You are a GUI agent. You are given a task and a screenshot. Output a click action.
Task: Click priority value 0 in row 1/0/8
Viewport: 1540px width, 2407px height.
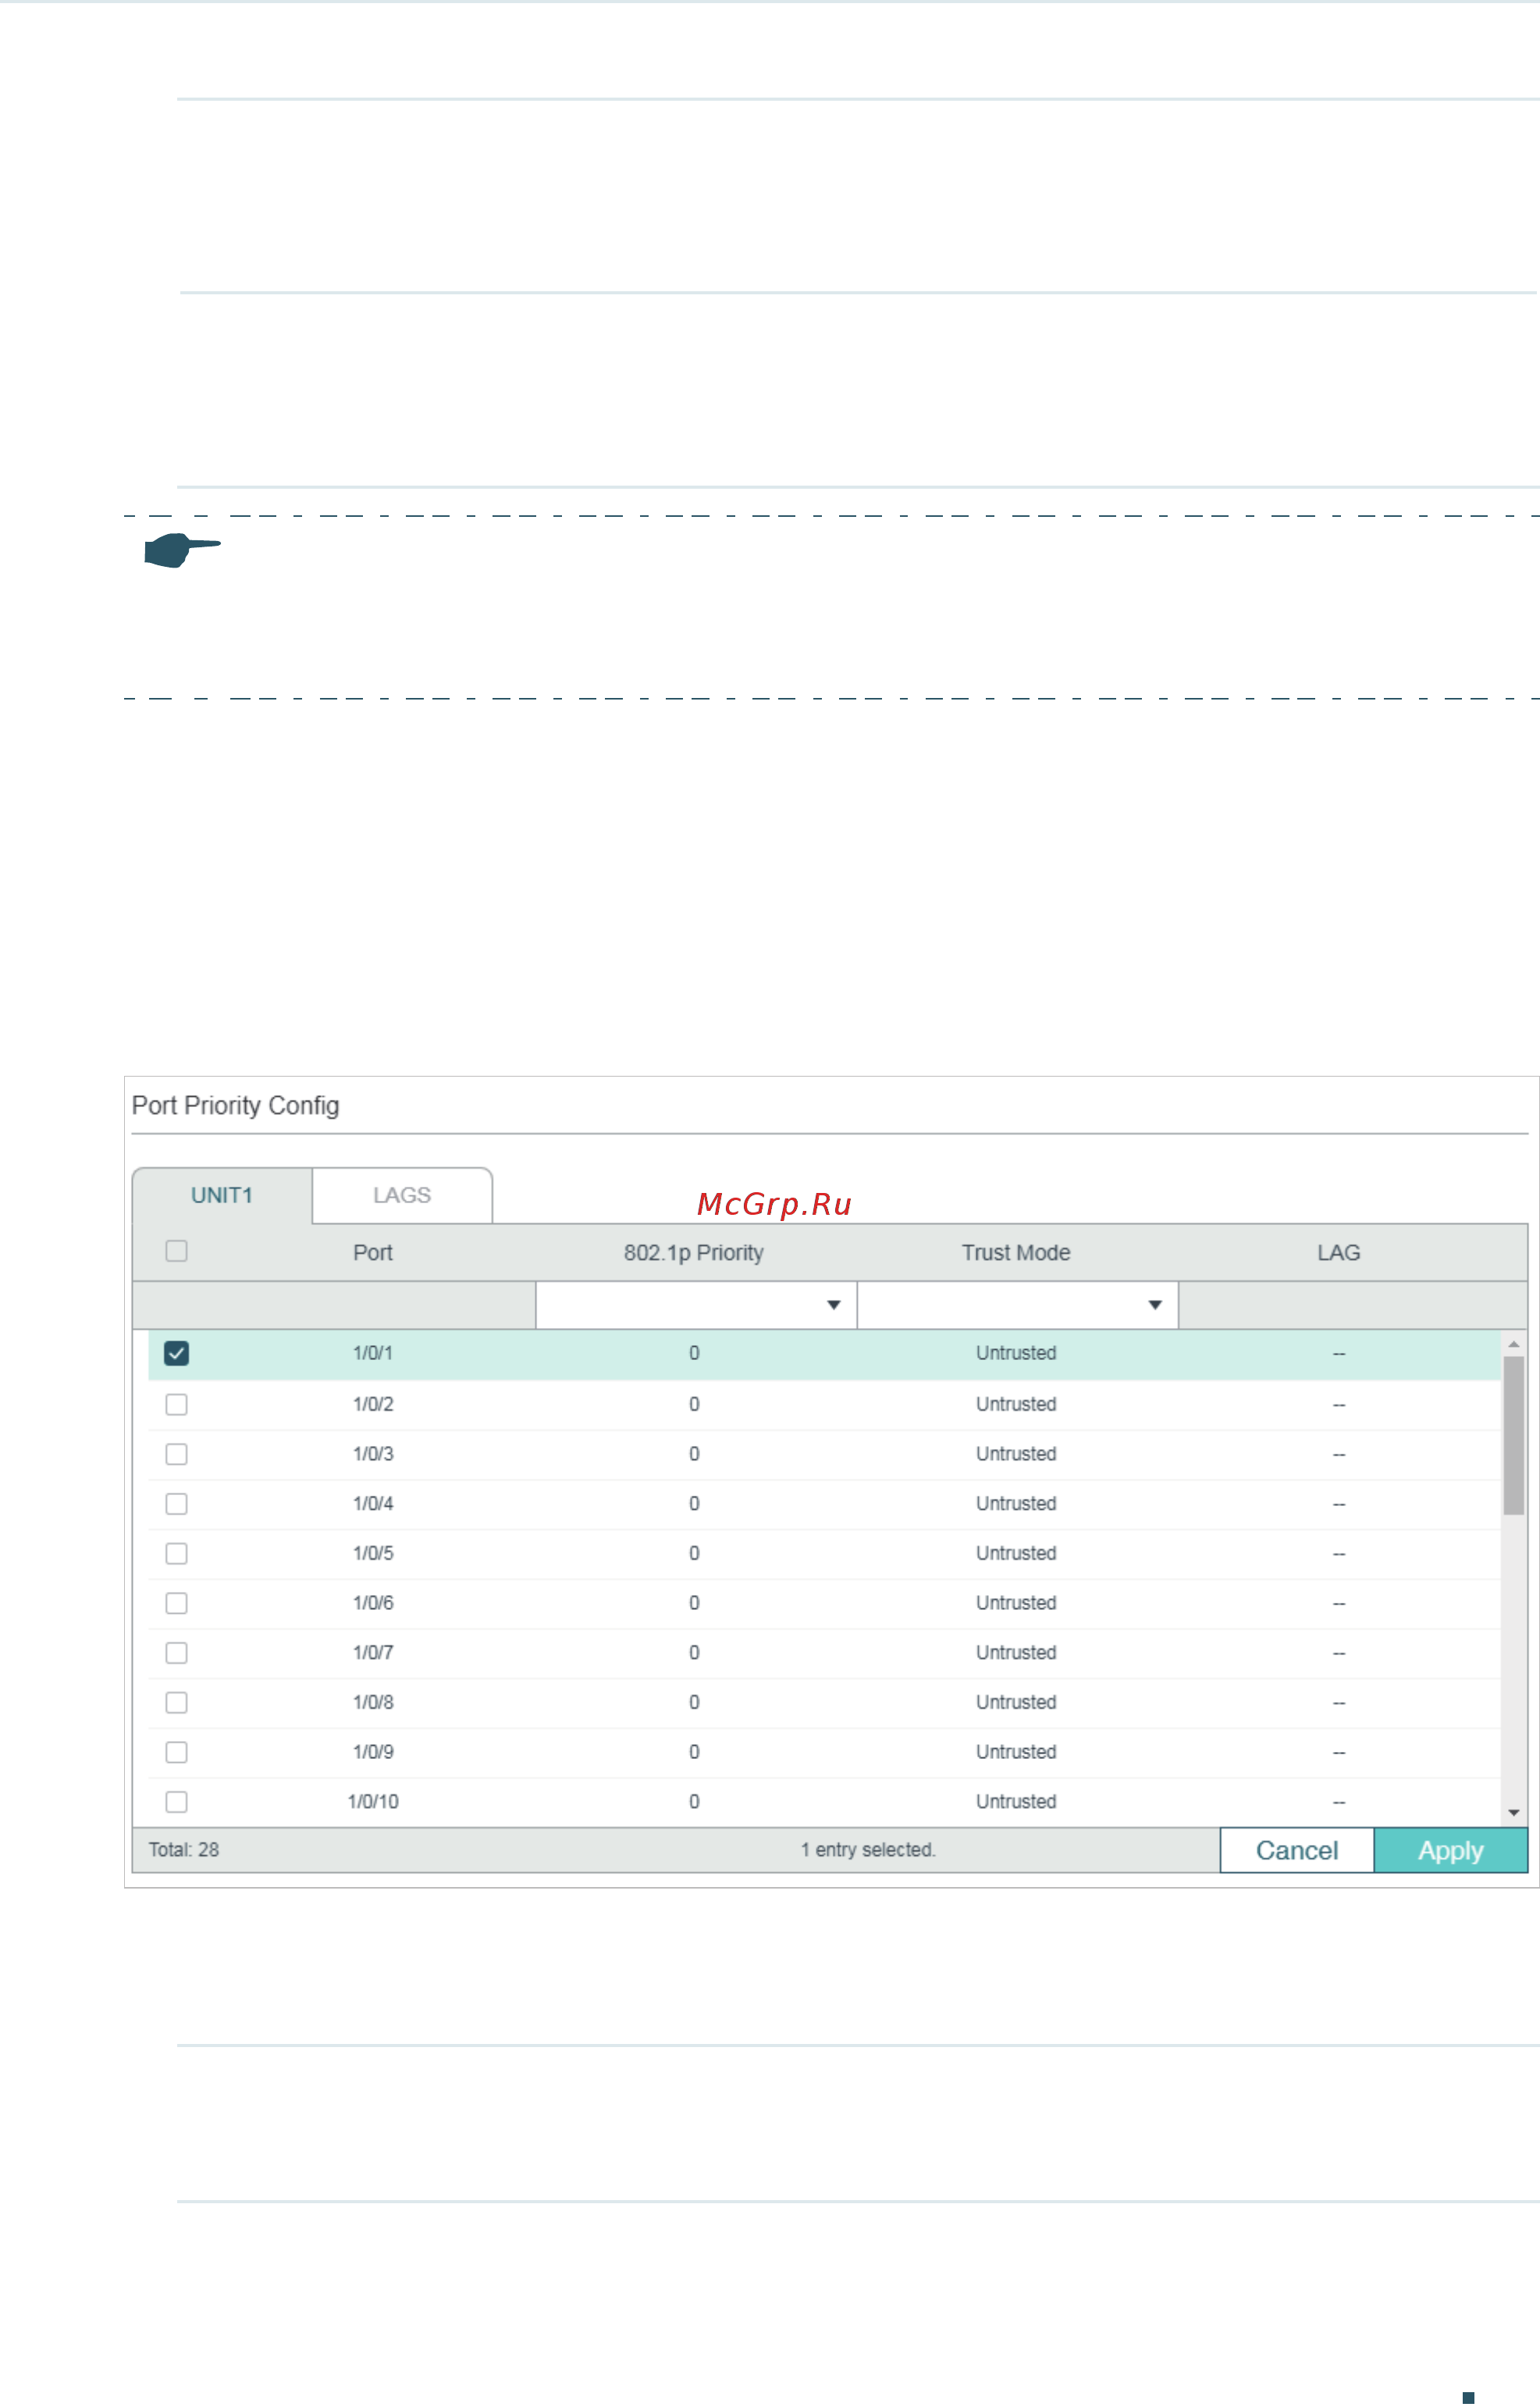coord(694,1702)
